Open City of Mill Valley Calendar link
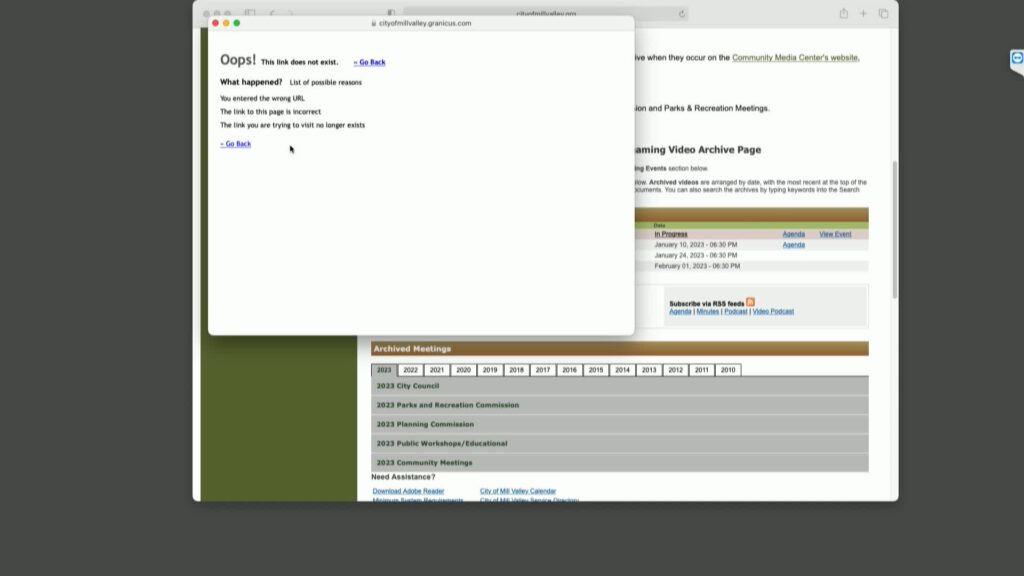1024x576 pixels. [518, 491]
